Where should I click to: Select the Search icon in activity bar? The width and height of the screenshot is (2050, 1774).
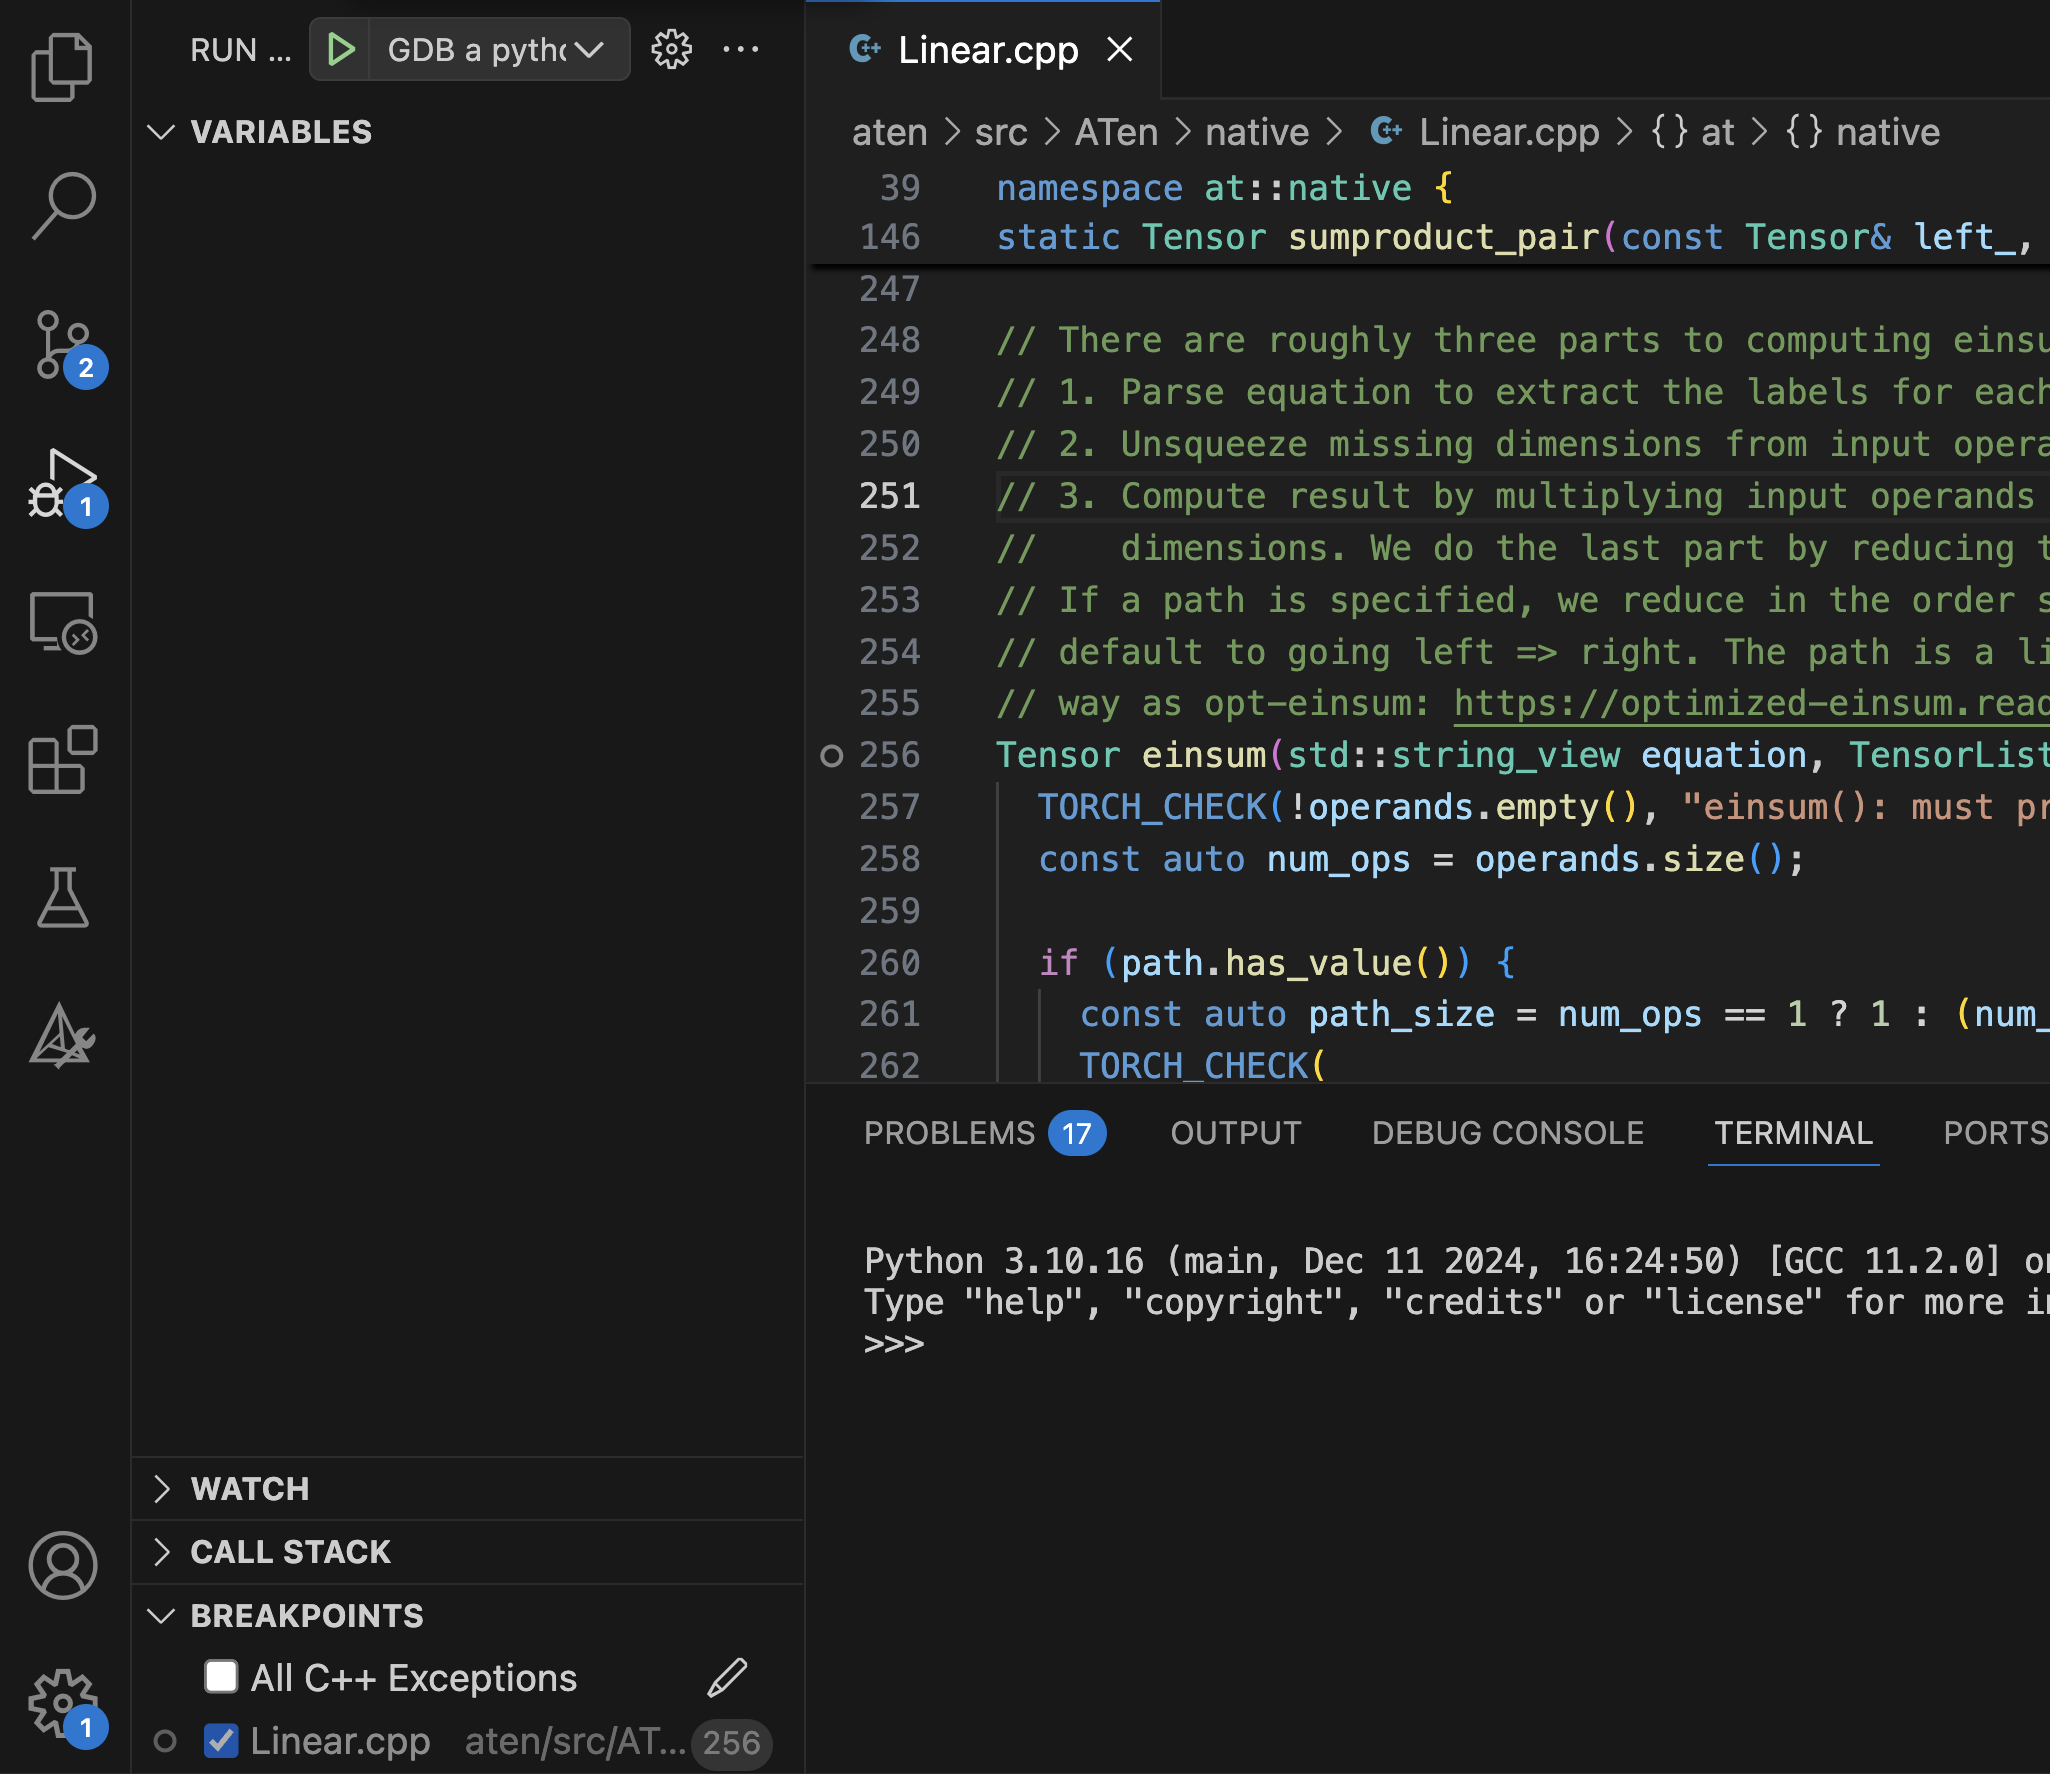pos(63,205)
